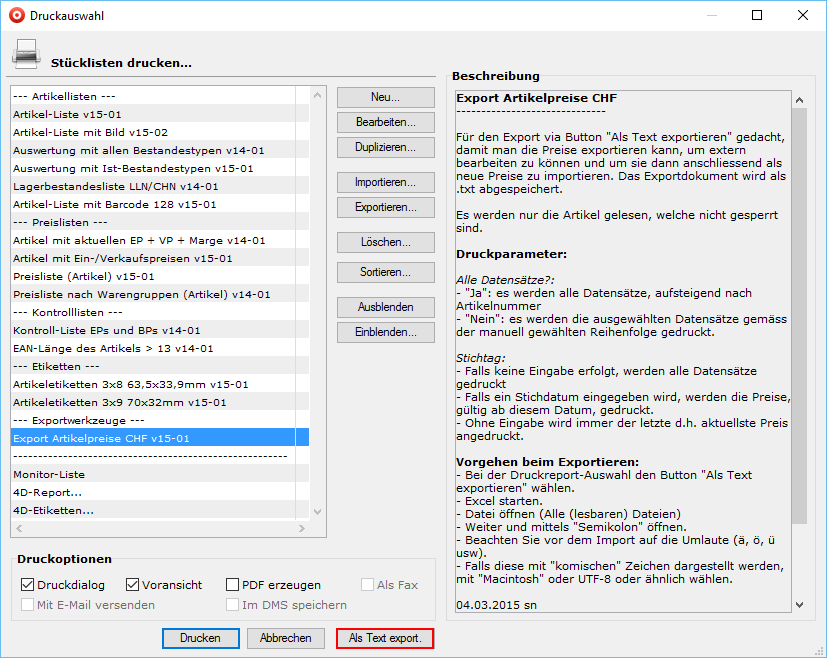Duplicate report via Duplizieren... button
Image resolution: width=827 pixels, height=658 pixels.
[x=385, y=147]
